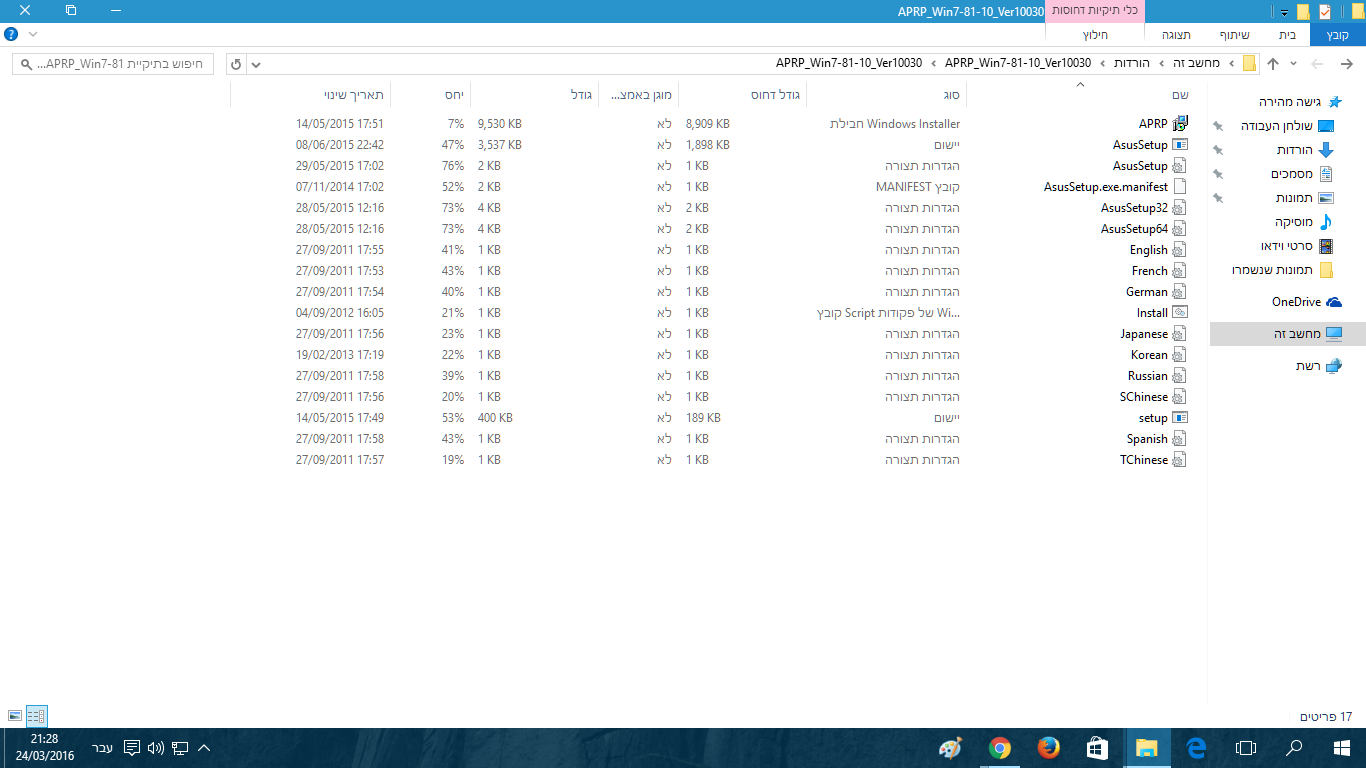Image resolution: width=1366 pixels, height=768 pixels.
Task: Open Microsoft Edge from the taskbar
Action: point(1196,747)
